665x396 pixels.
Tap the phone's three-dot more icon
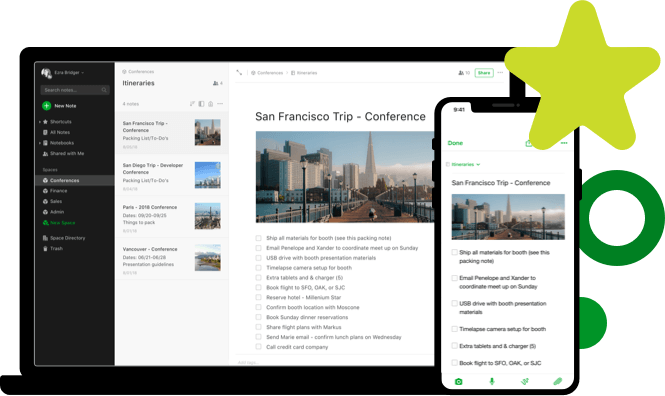point(564,143)
